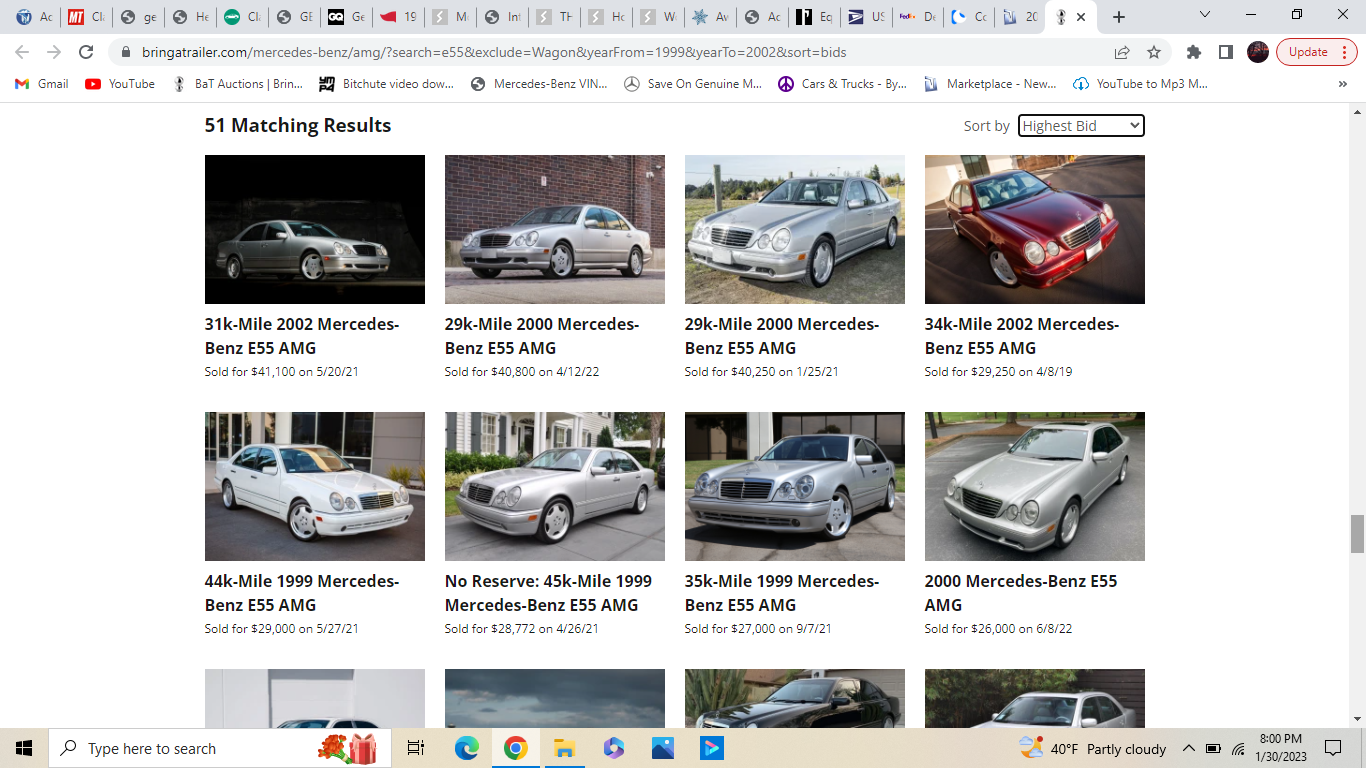1366x768 pixels.
Task: Open the Cars & Trucks bookmark
Action: [842, 84]
